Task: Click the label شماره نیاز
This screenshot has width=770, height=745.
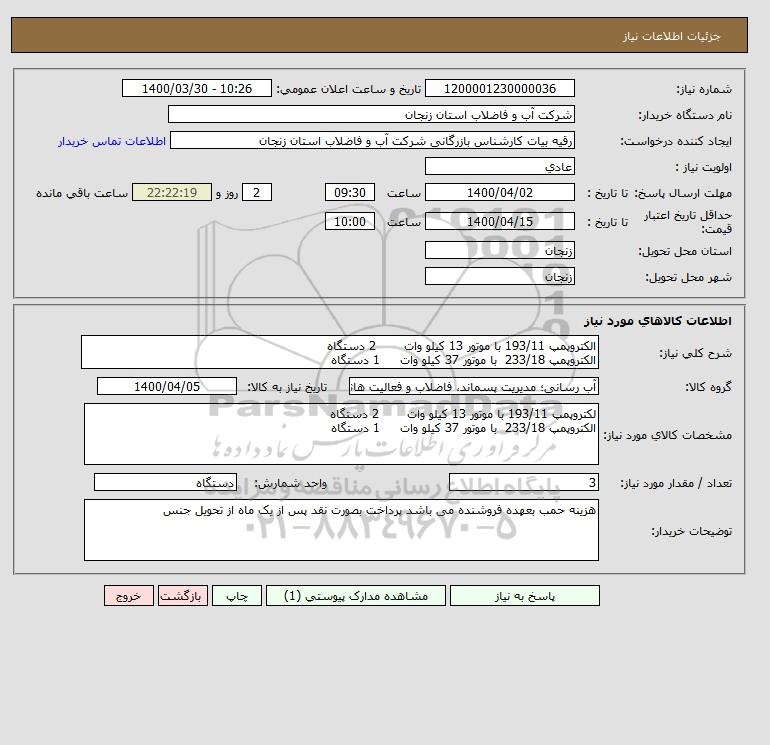Action: pyautogui.click(x=704, y=89)
